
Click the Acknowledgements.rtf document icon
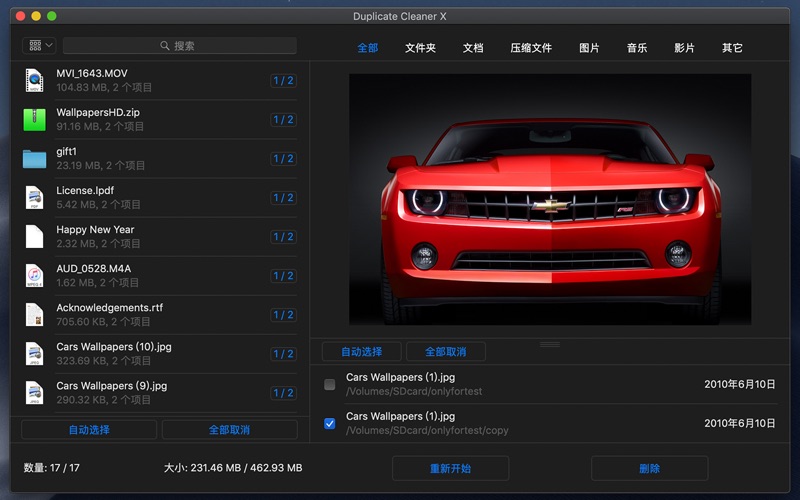click(34, 315)
